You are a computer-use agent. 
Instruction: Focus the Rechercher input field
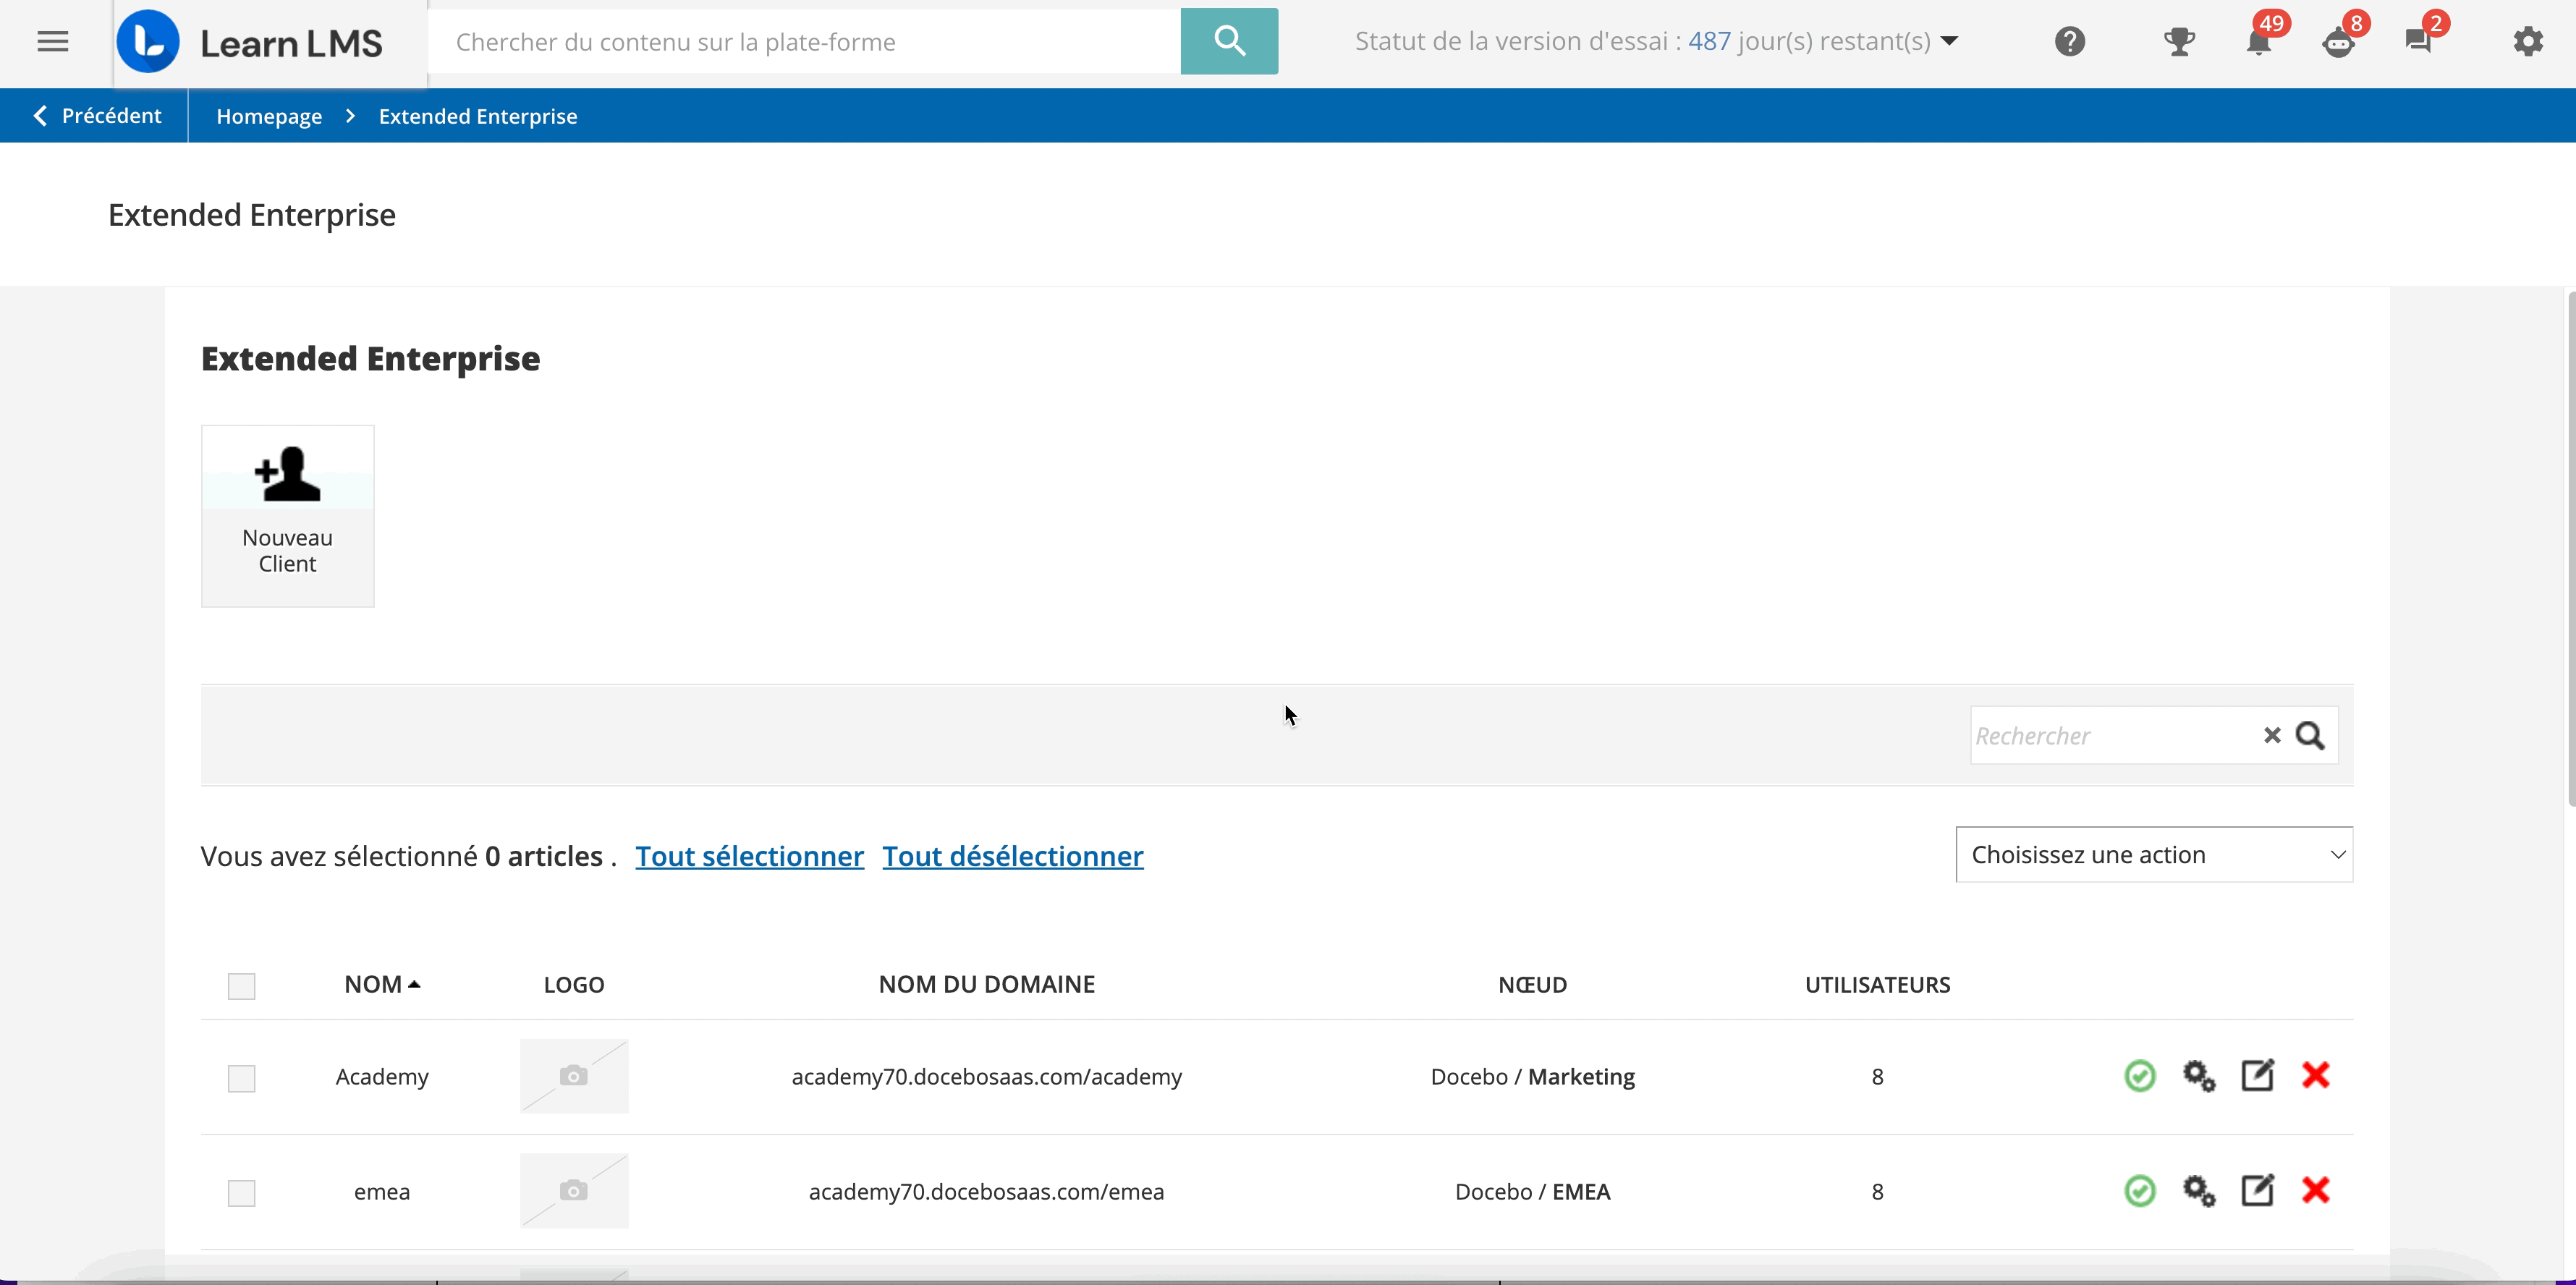(x=2114, y=735)
